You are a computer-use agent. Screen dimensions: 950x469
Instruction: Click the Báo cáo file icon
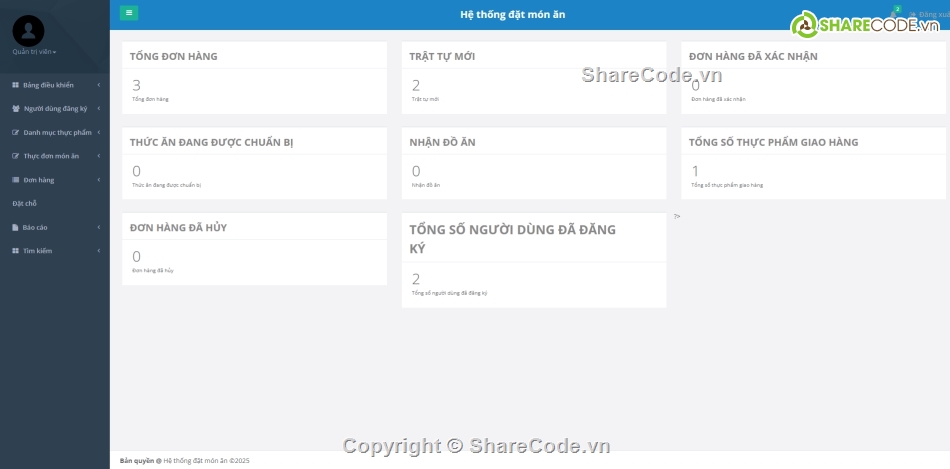pyautogui.click(x=15, y=227)
